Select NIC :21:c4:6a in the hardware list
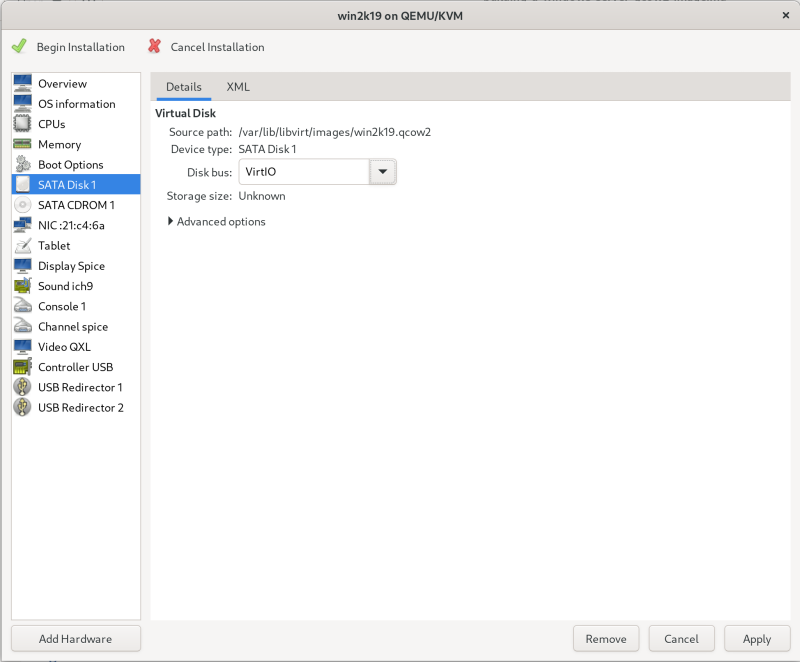The height and width of the screenshot is (662, 800). pyautogui.click(x=71, y=225)
